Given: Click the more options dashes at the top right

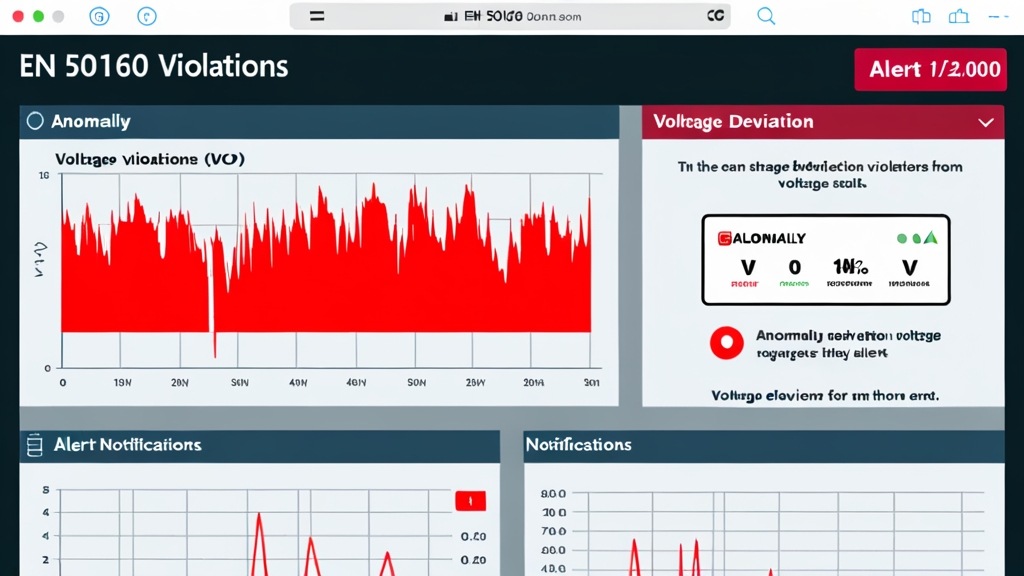Looking at the screenshot, I should [998, 16].
